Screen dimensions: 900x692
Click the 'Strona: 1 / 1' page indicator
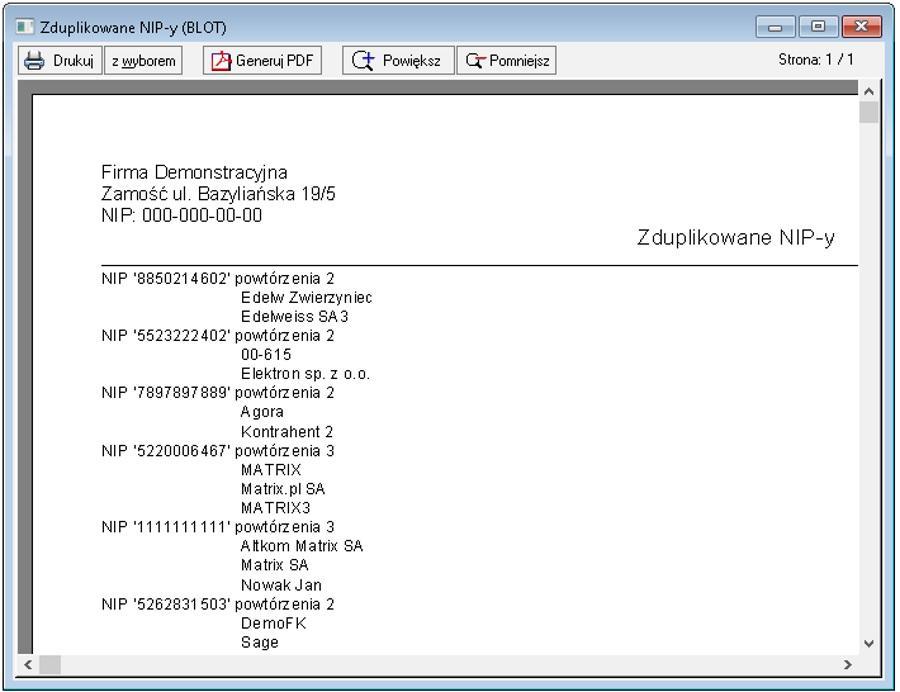click(x=816, y=59)
